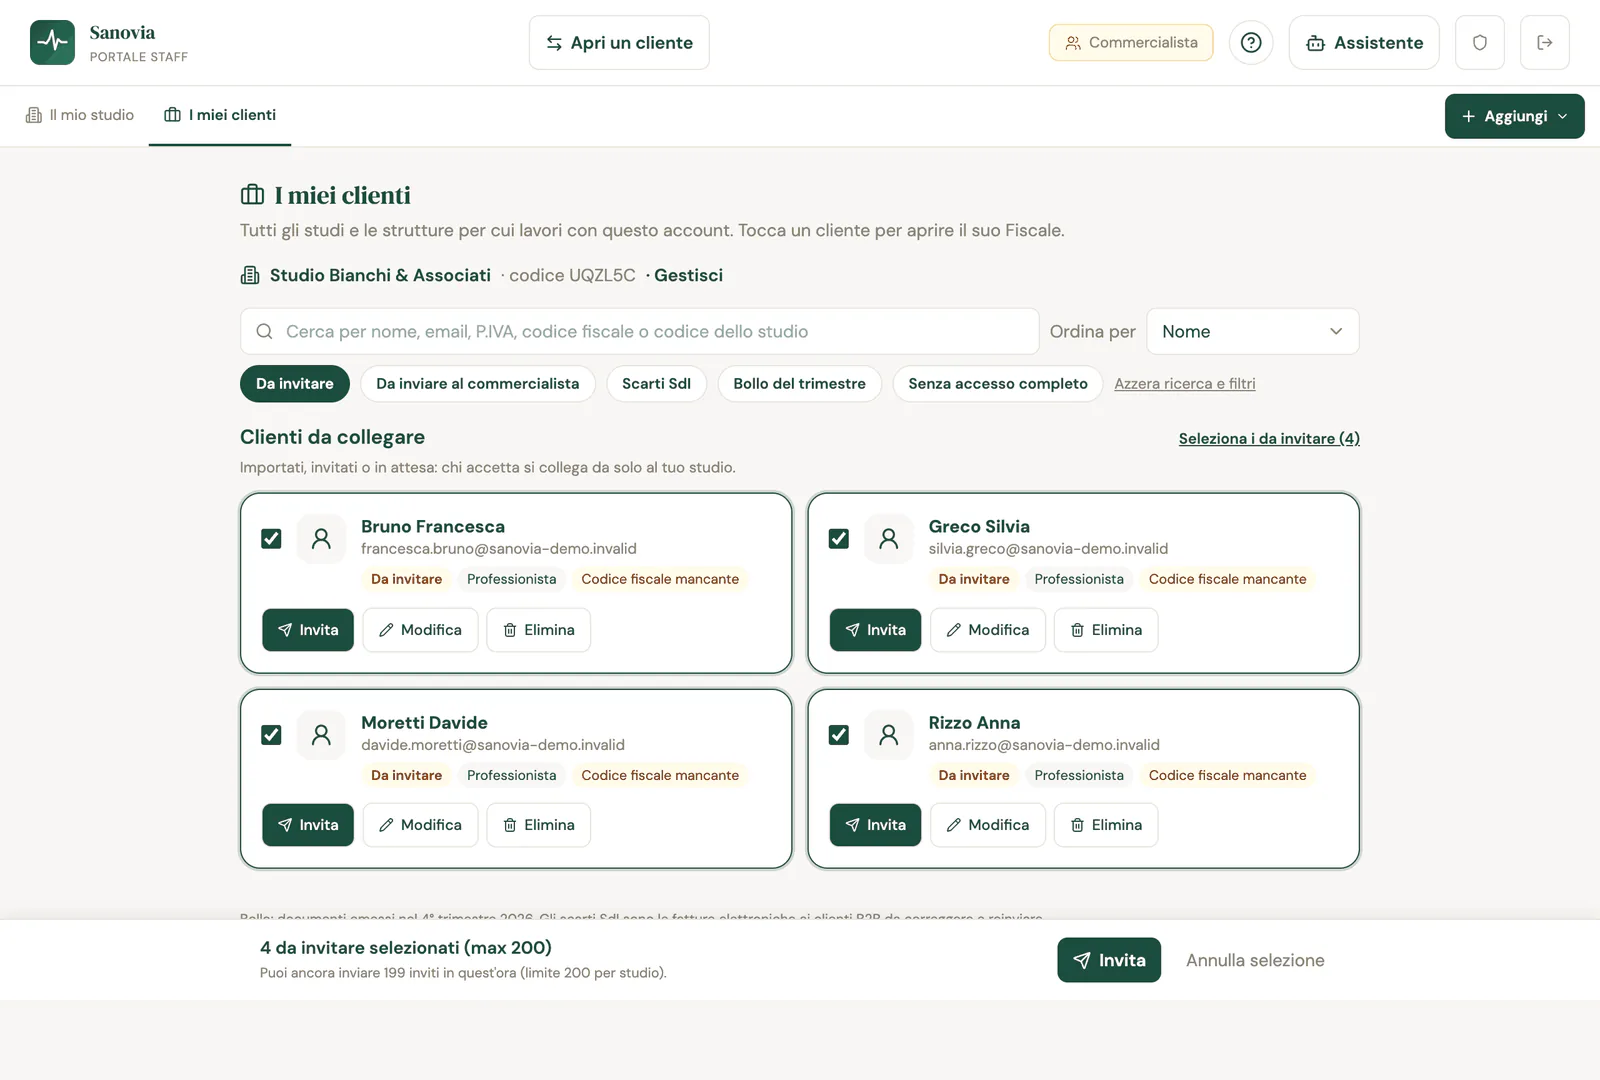
Task: Click the Commercialista role badge
Action: 1131,43
